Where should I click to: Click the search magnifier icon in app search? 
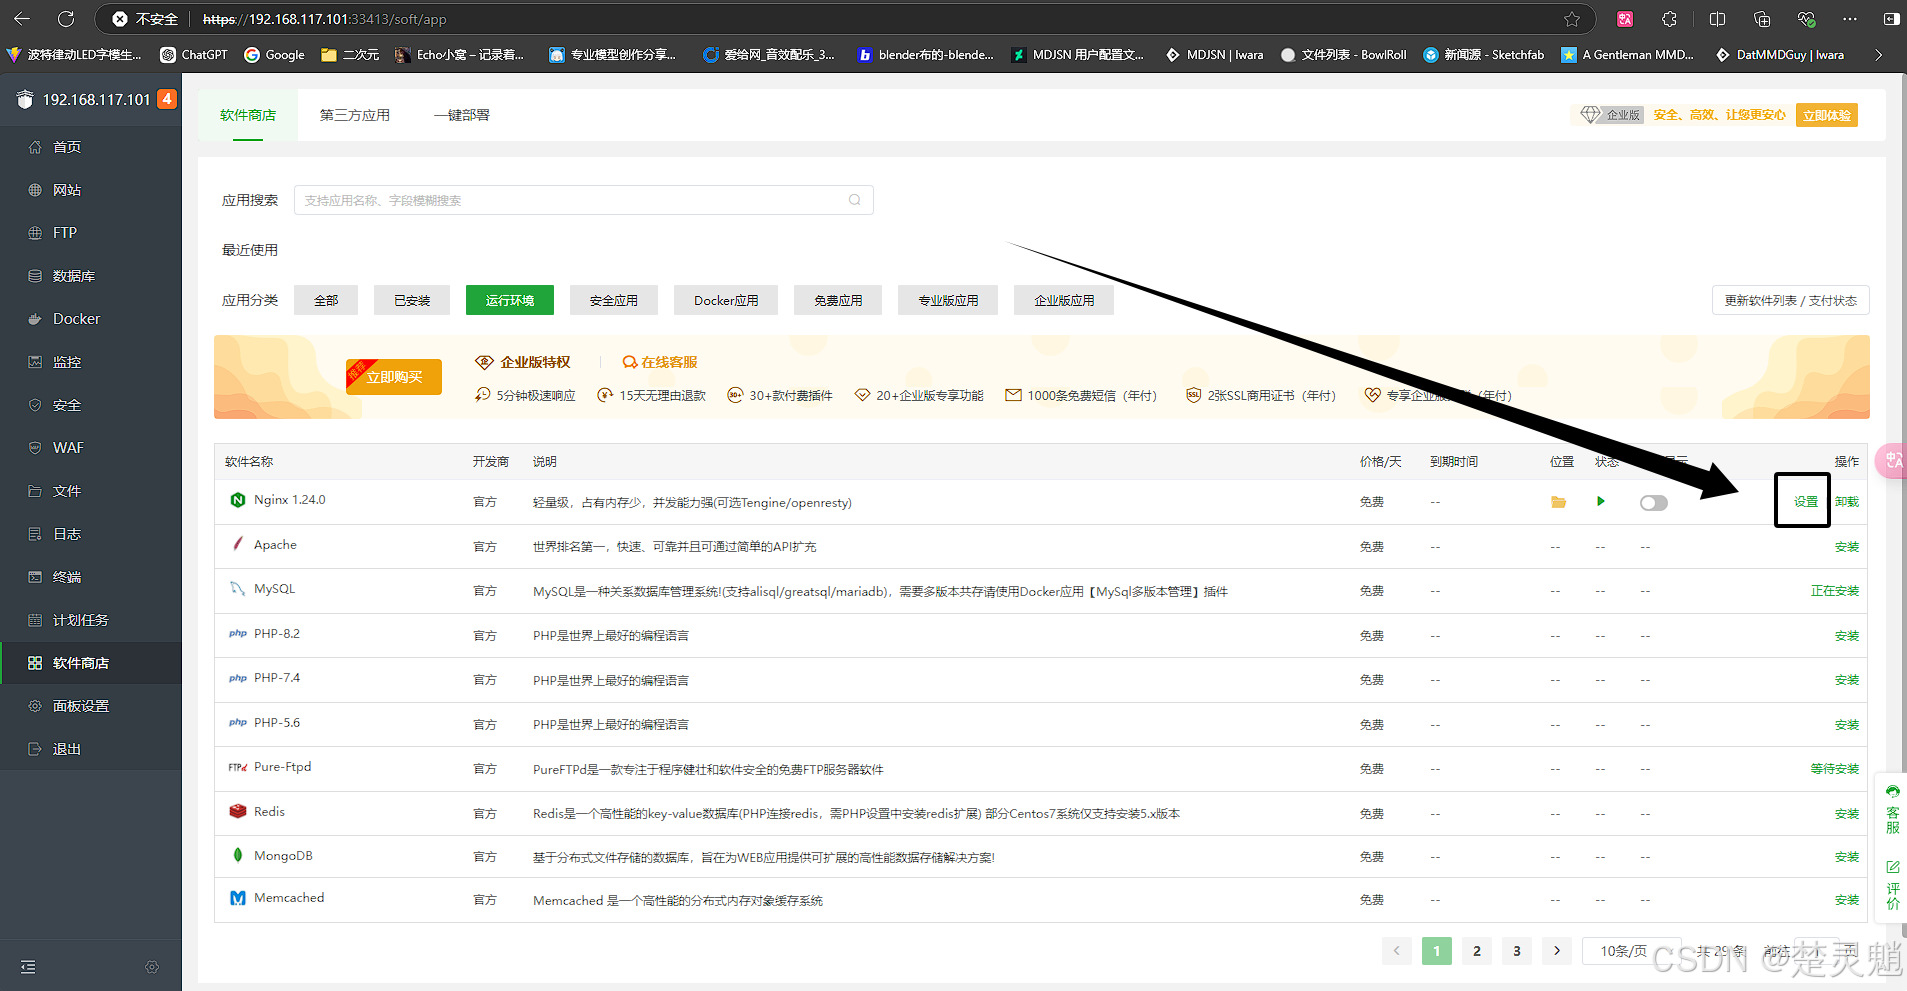[855, 200]
